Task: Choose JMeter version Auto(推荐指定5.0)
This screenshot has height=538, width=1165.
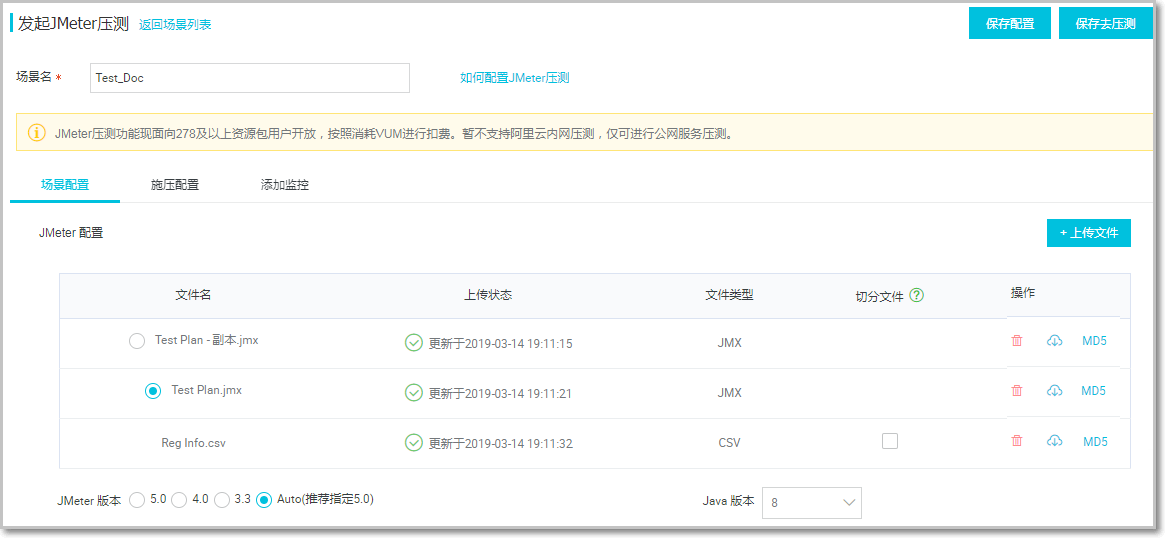Action: pyautogui.click(x=264, y=501)
